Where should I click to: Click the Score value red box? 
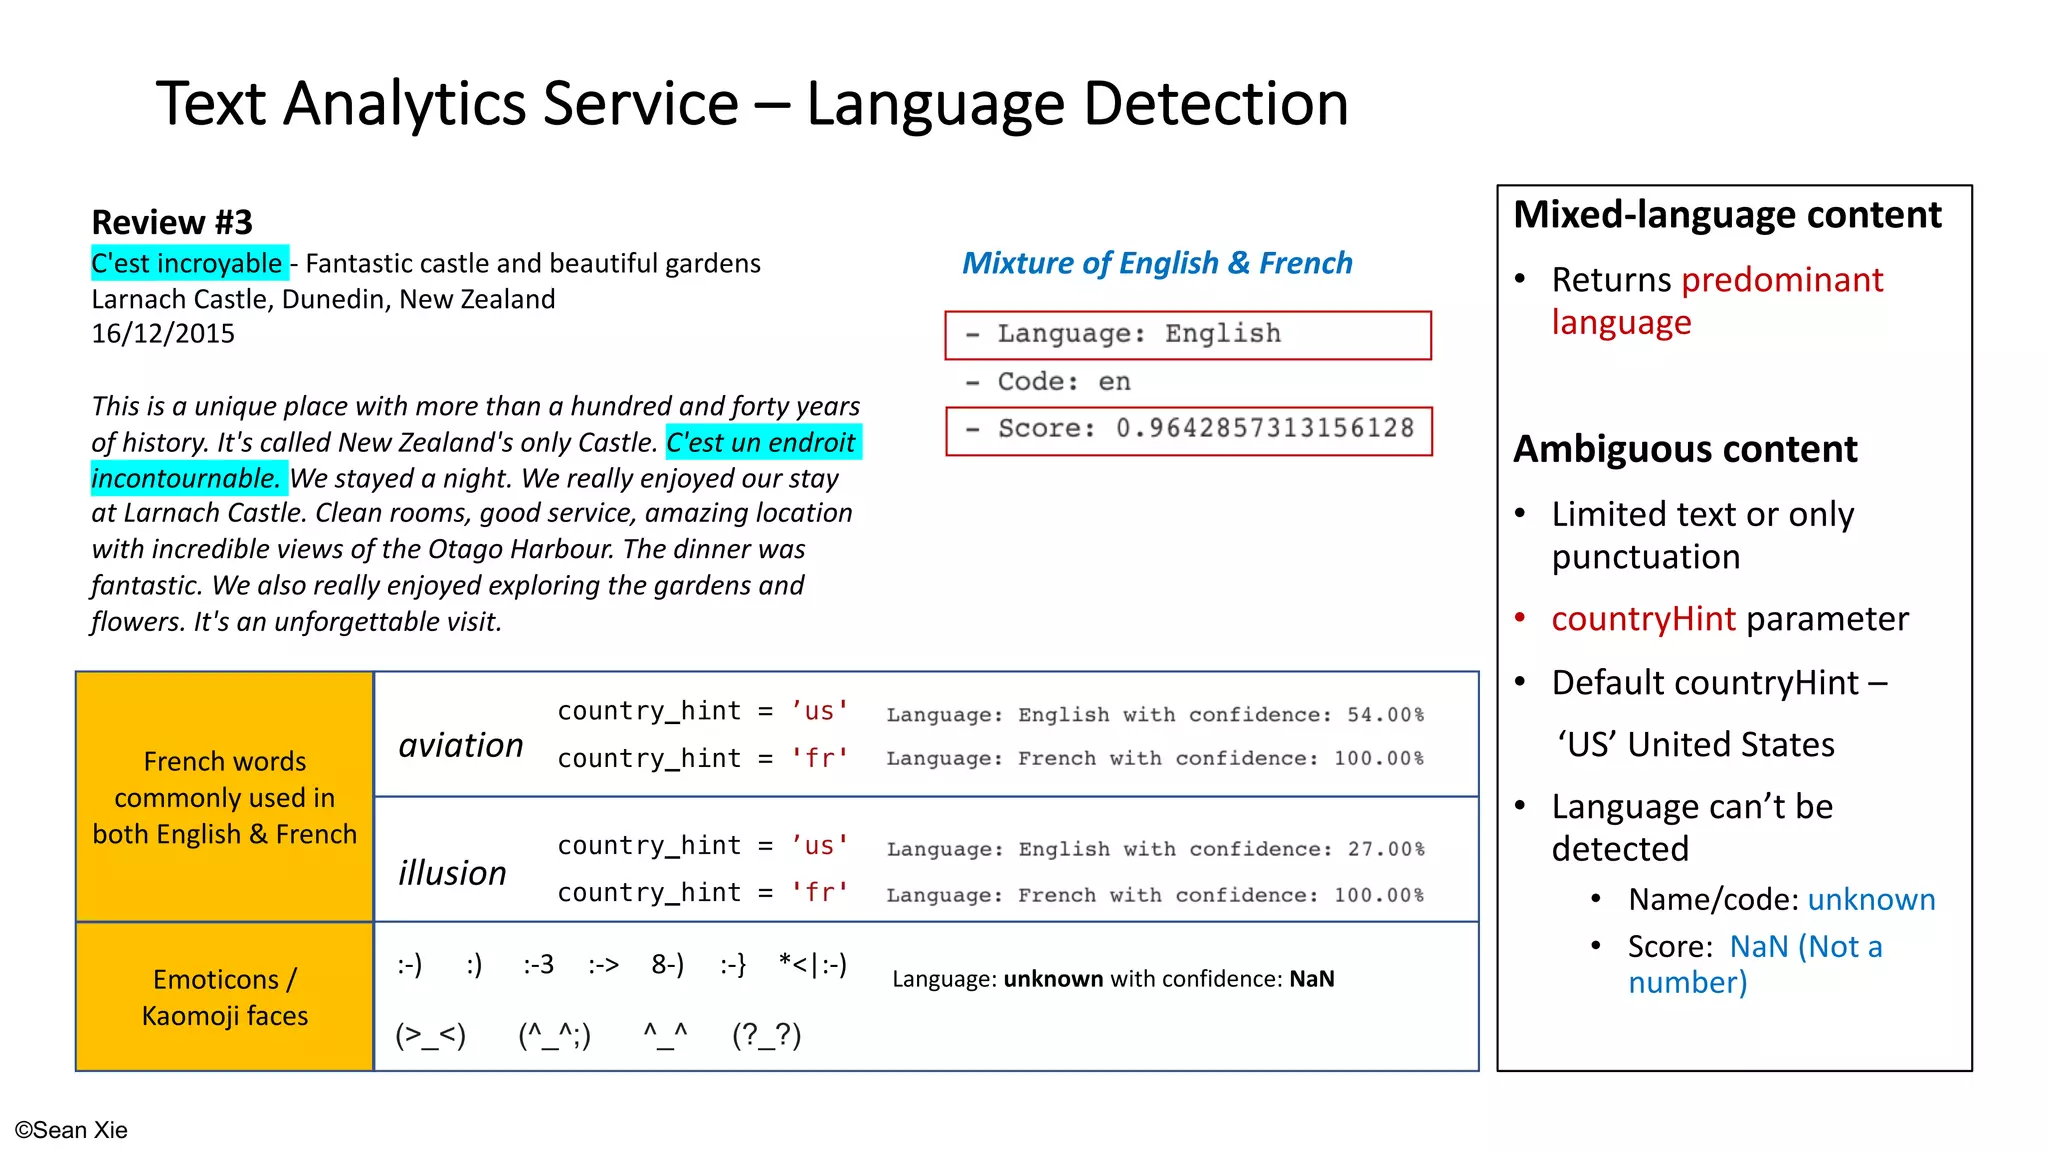pyautogui.click(x=1188, y=430)
